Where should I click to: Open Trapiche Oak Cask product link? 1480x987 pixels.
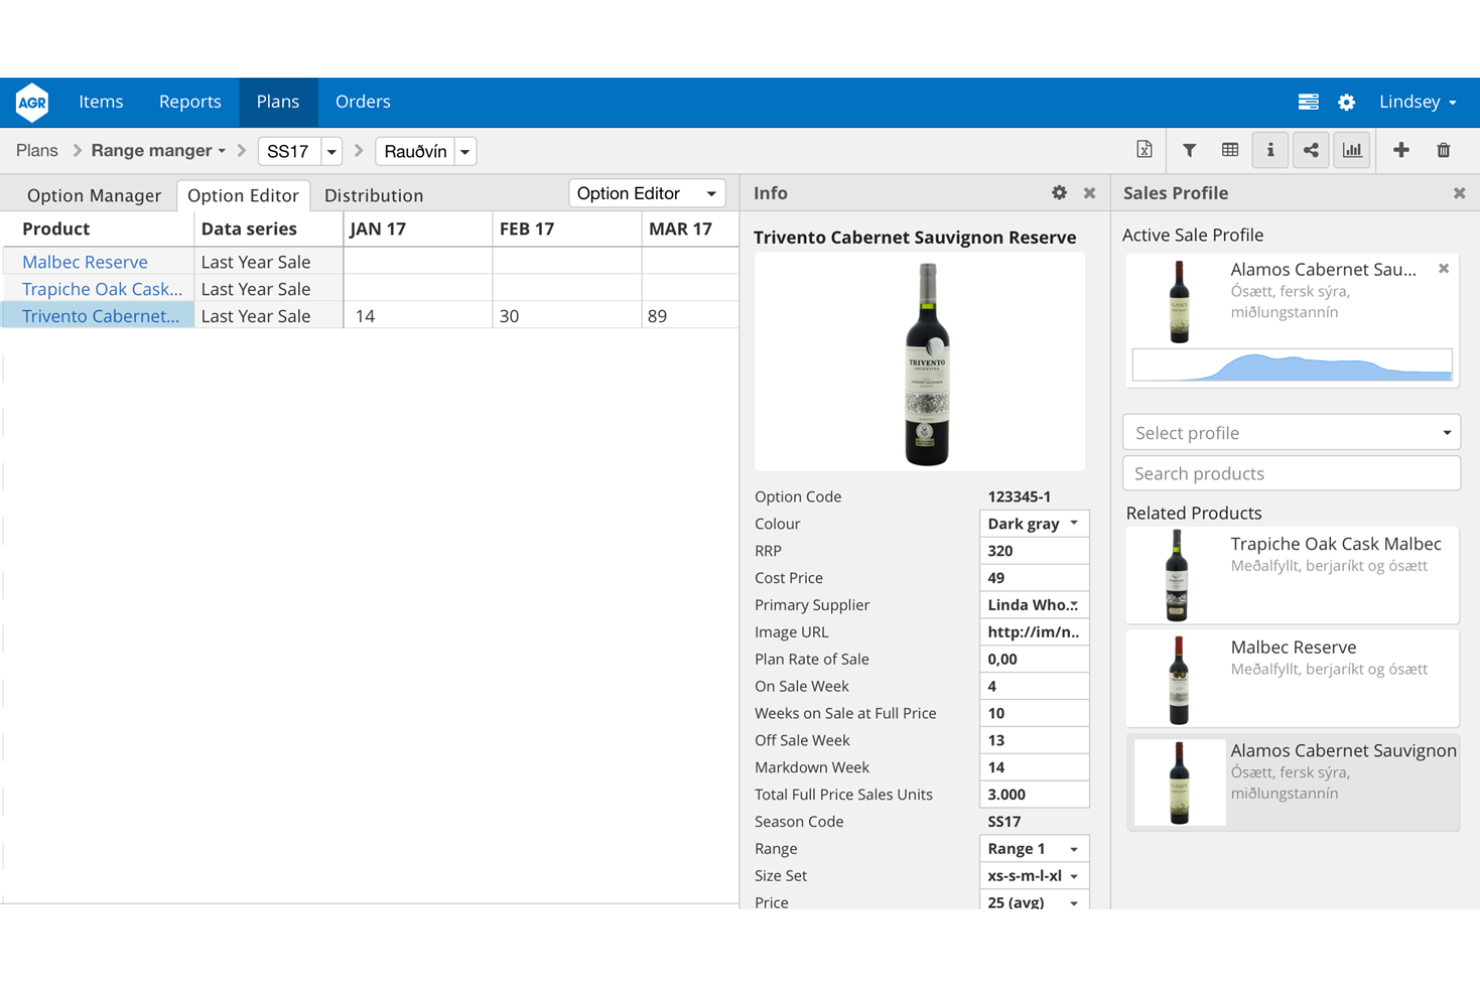[102, 289]
